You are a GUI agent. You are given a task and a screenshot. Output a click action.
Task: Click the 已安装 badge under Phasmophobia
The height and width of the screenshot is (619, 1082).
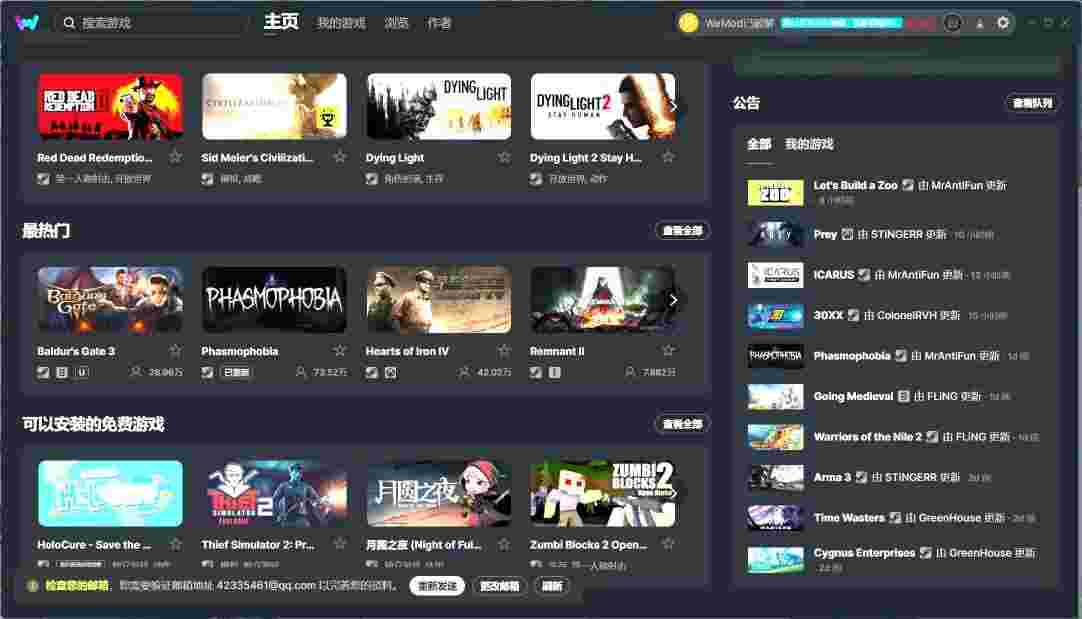(236, 372)
